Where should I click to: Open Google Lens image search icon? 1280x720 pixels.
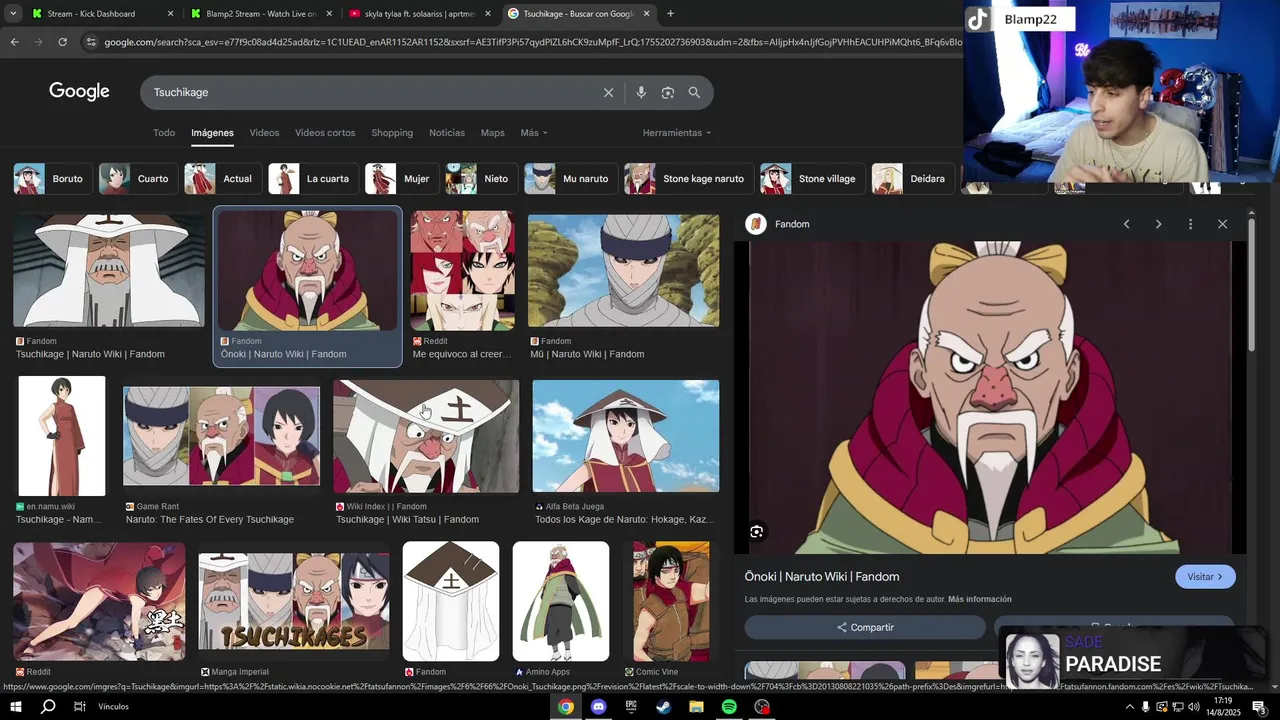[668, 92]
